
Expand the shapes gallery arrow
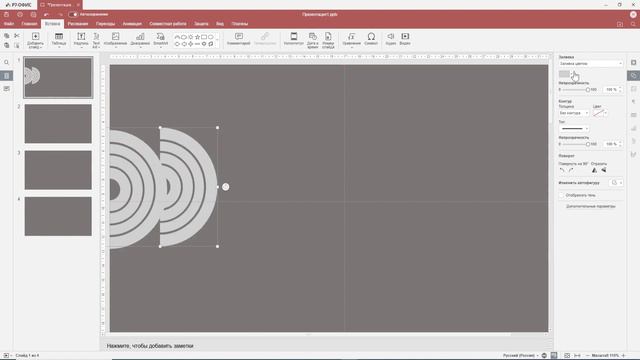pyautogui.click(x=217, y=40)
